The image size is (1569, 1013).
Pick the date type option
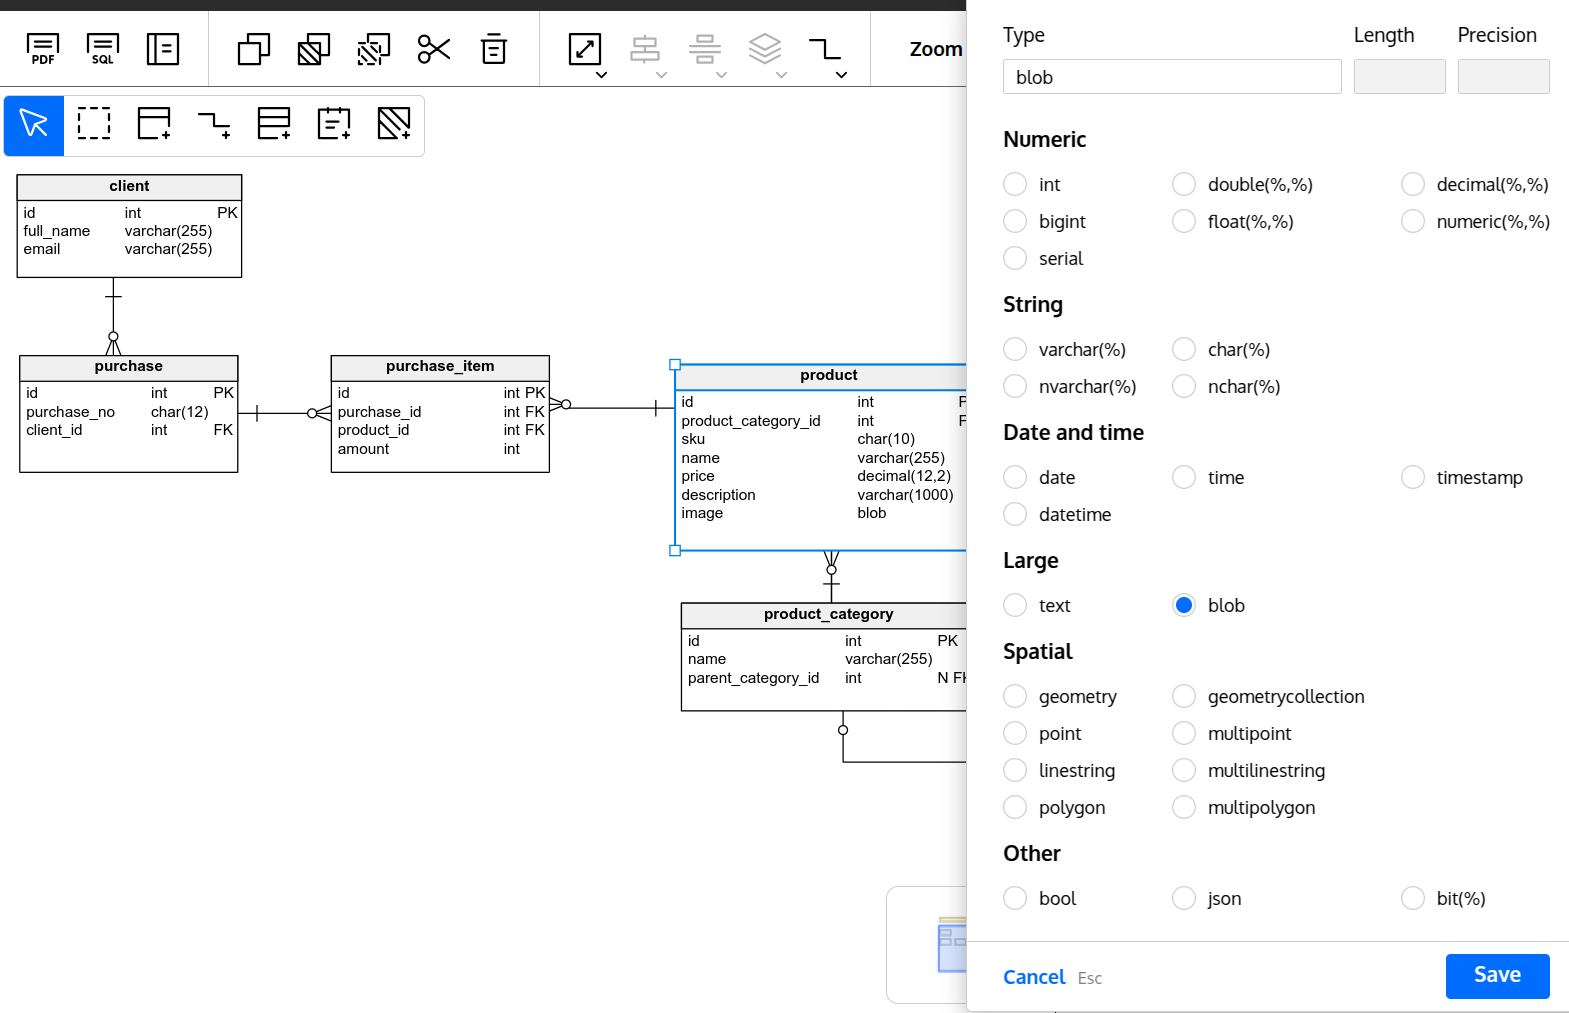pos(1015,477)
